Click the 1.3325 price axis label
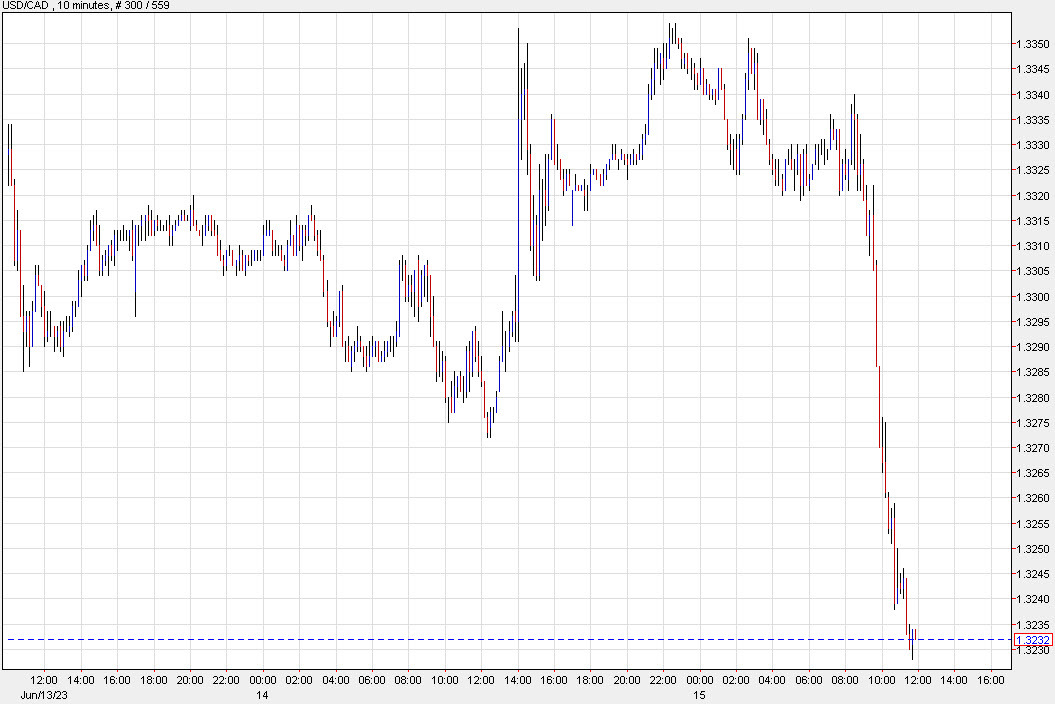The height and width of the screenshot is (704, 1055). click(x=1033, y=170)
